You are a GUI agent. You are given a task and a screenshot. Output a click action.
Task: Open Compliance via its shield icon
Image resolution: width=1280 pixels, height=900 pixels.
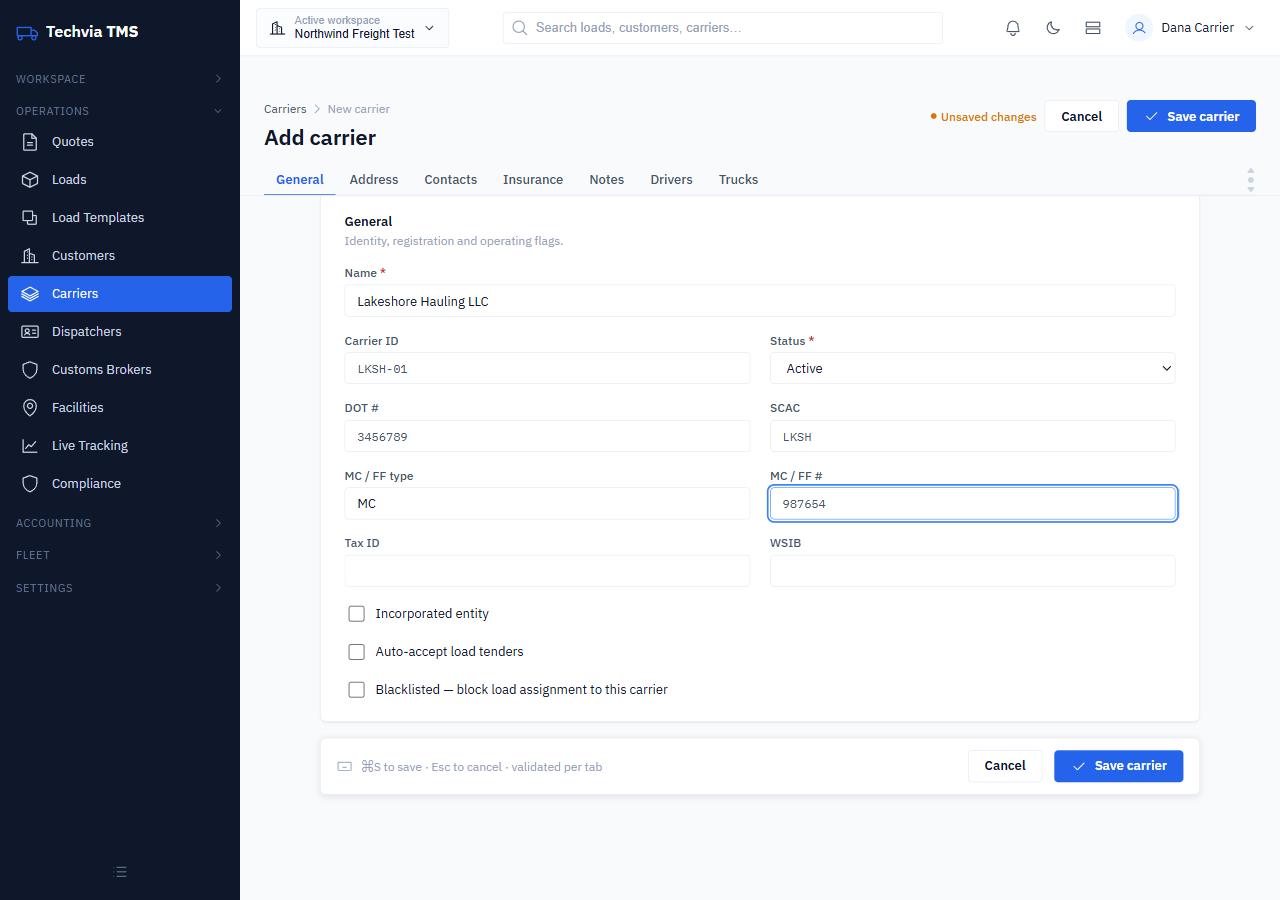point(31,484)
